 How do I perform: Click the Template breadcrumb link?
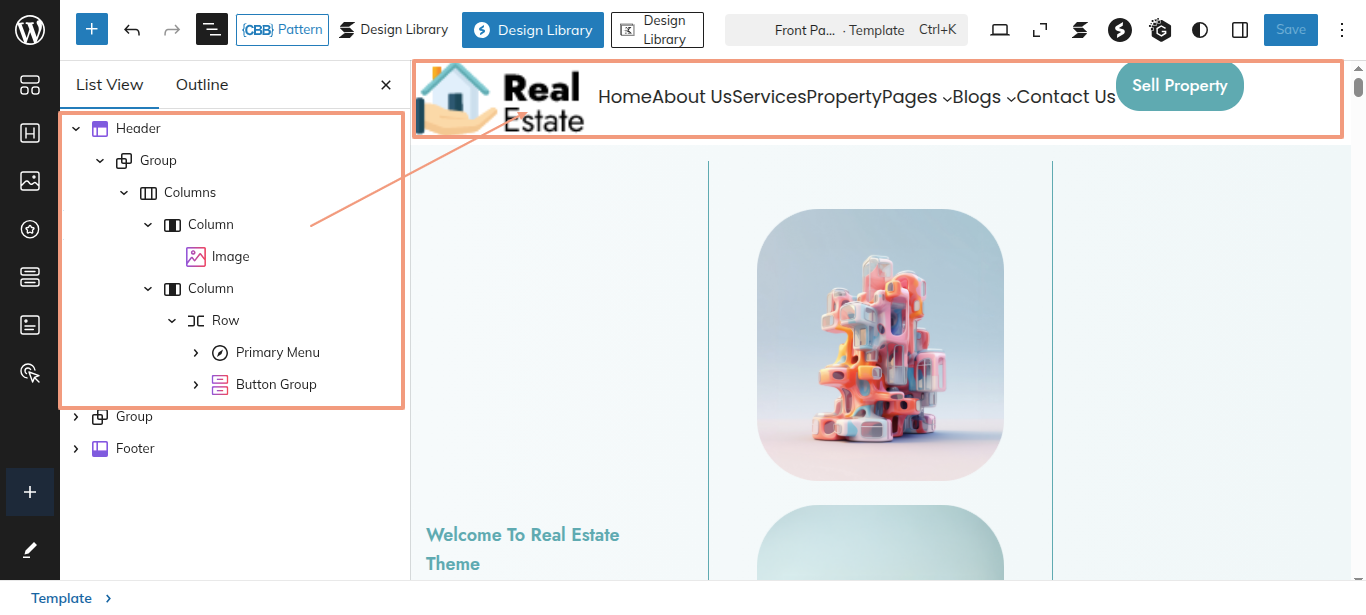pos(61,598)
